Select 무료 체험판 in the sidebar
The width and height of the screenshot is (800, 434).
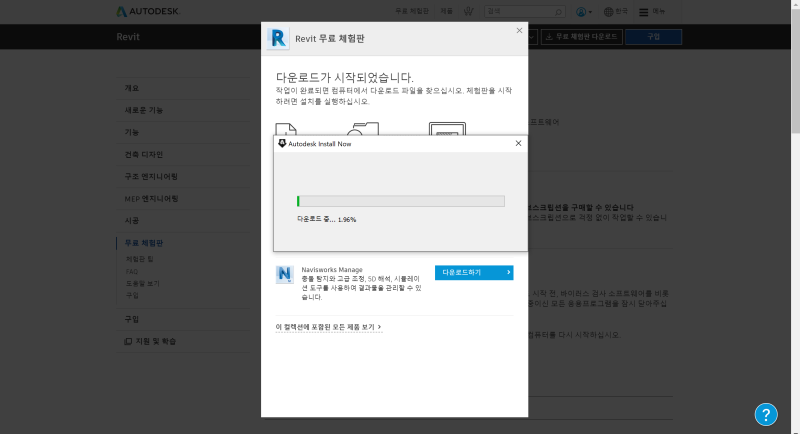[144, 243]
